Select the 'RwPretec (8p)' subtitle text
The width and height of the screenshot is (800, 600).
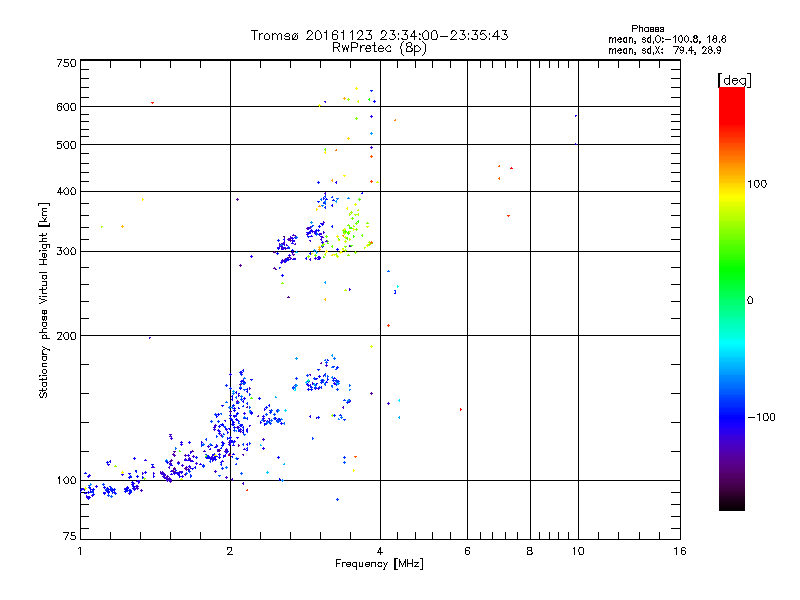click(x=379, y=48)
